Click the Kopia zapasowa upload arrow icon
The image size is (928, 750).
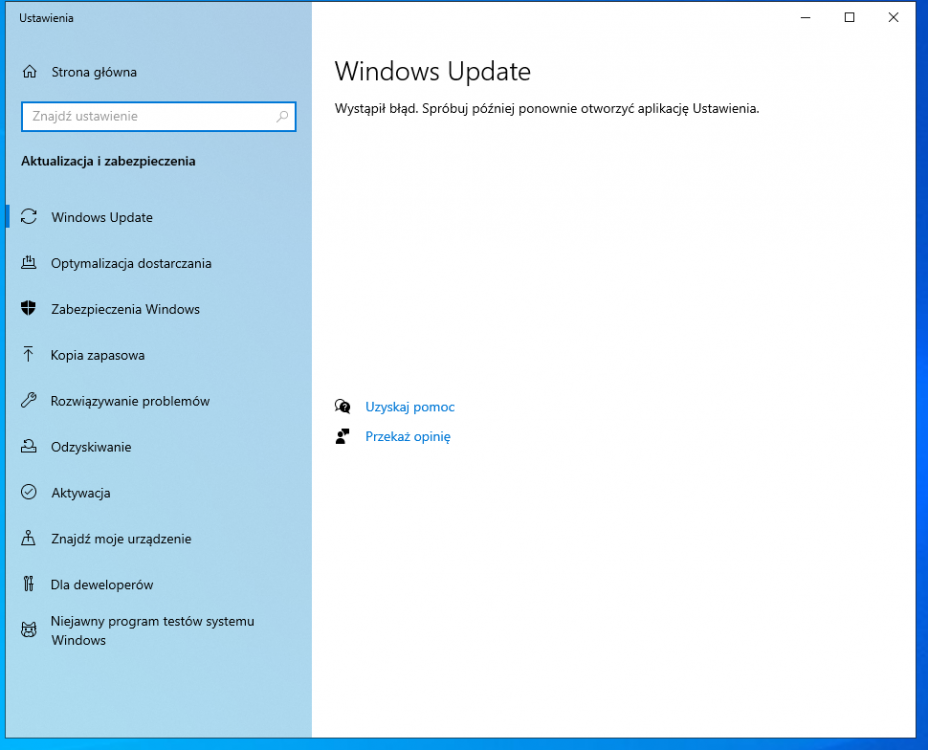(29, 355)
